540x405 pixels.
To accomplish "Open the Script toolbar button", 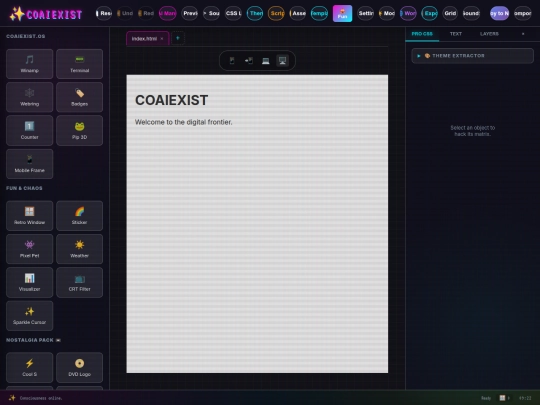I will [276, 13].
